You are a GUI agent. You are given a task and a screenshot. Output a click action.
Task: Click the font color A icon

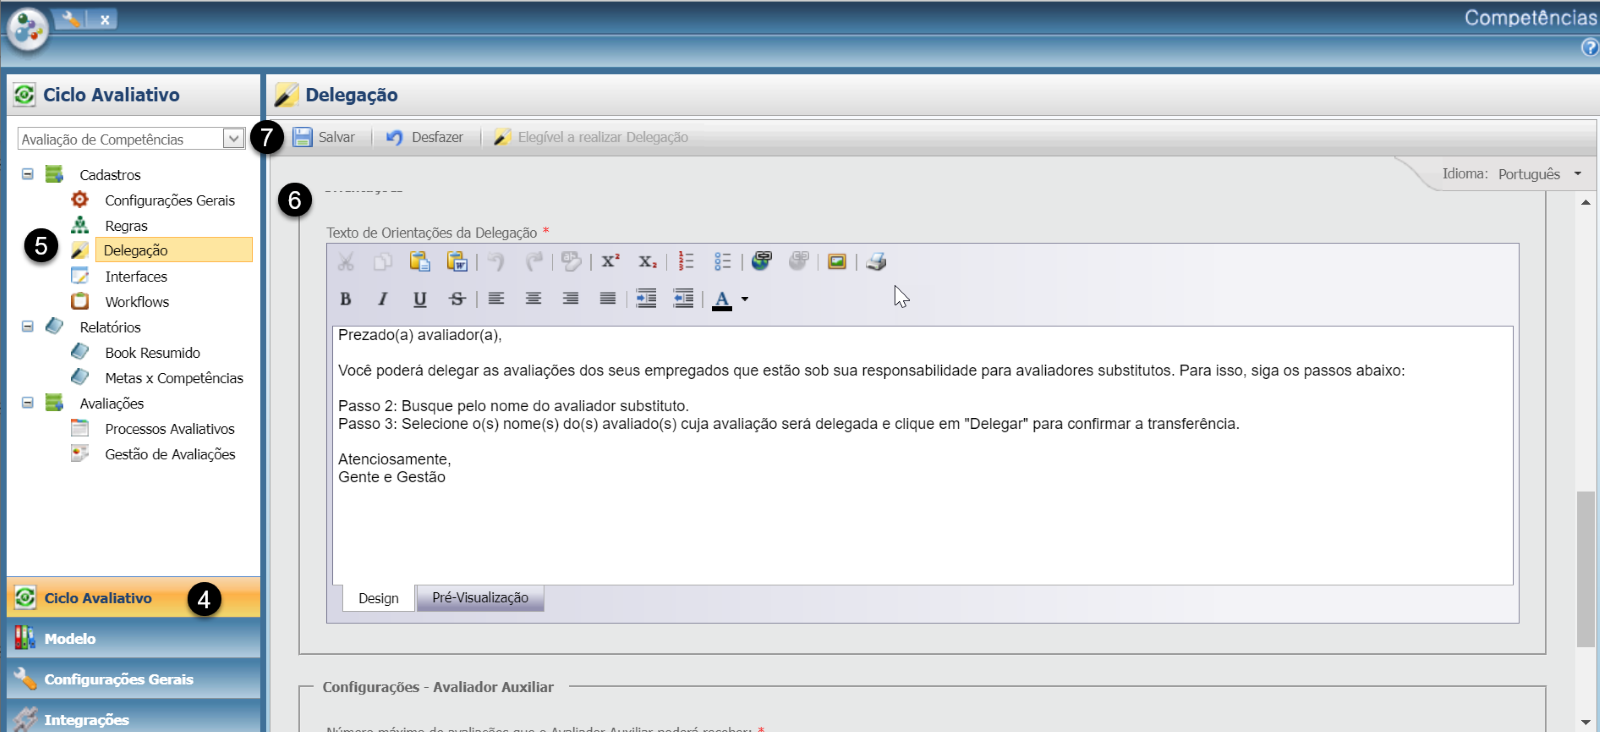[x=722, y=299]
